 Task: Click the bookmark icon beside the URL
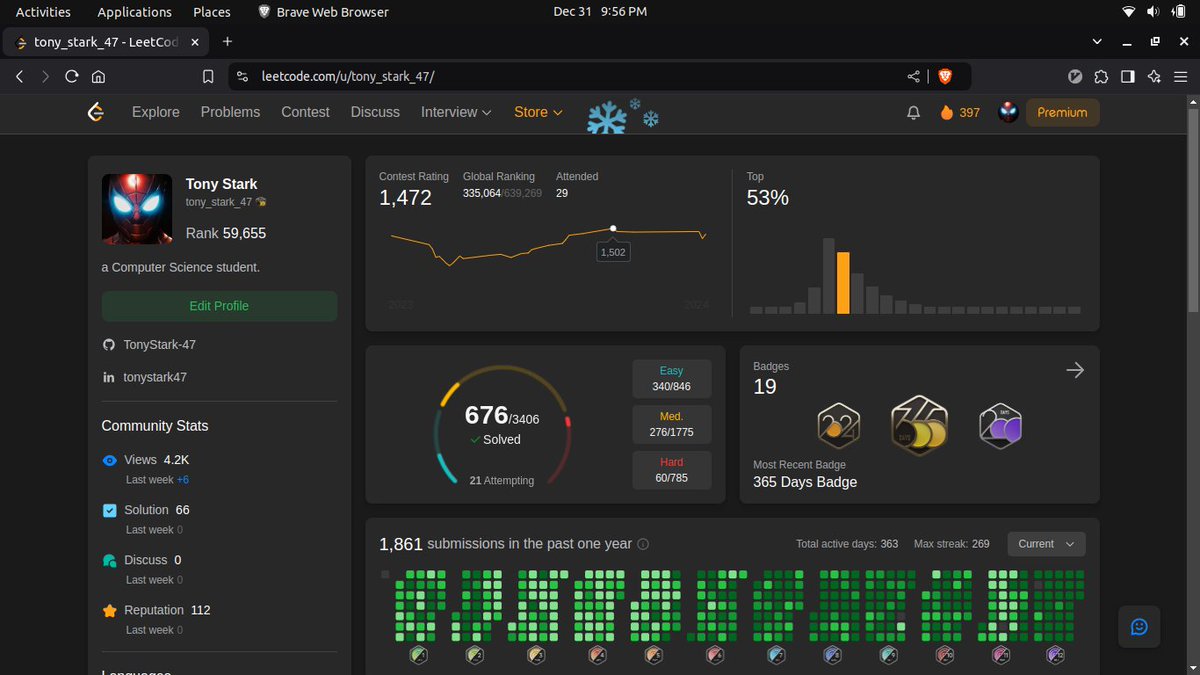coord(208,76)
